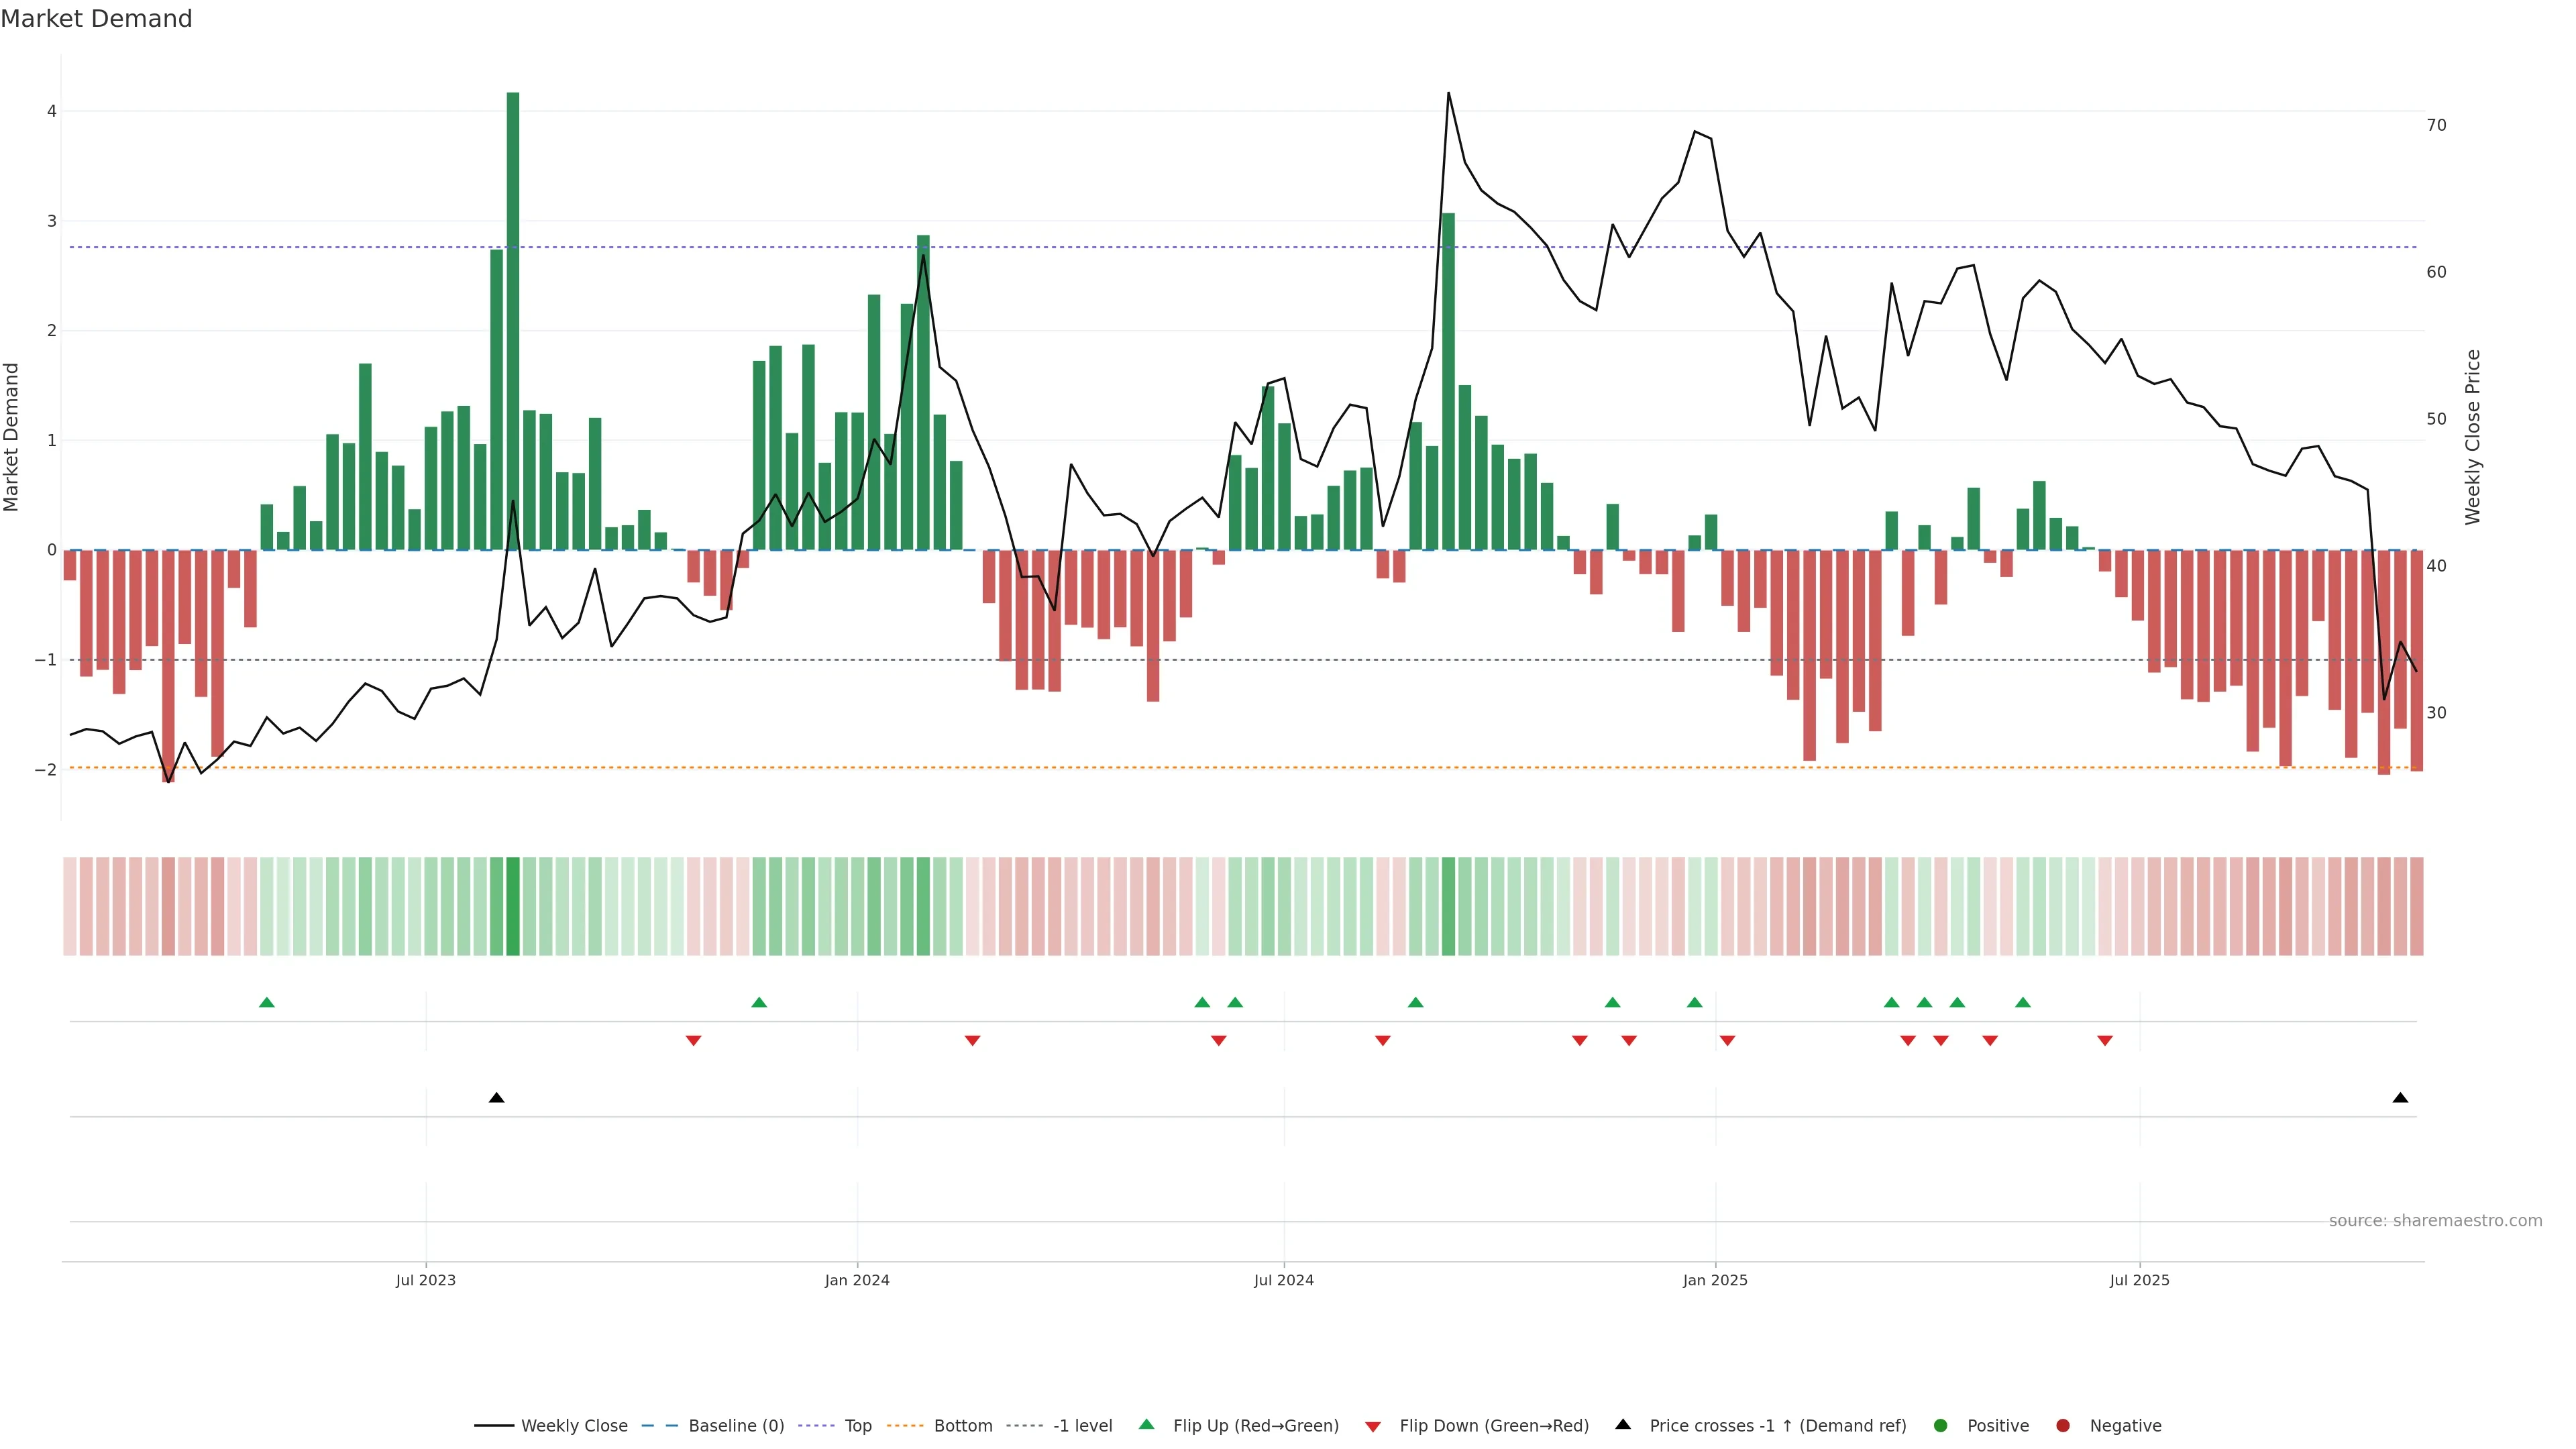Click the green Positive circle legend icon

1941,1425
